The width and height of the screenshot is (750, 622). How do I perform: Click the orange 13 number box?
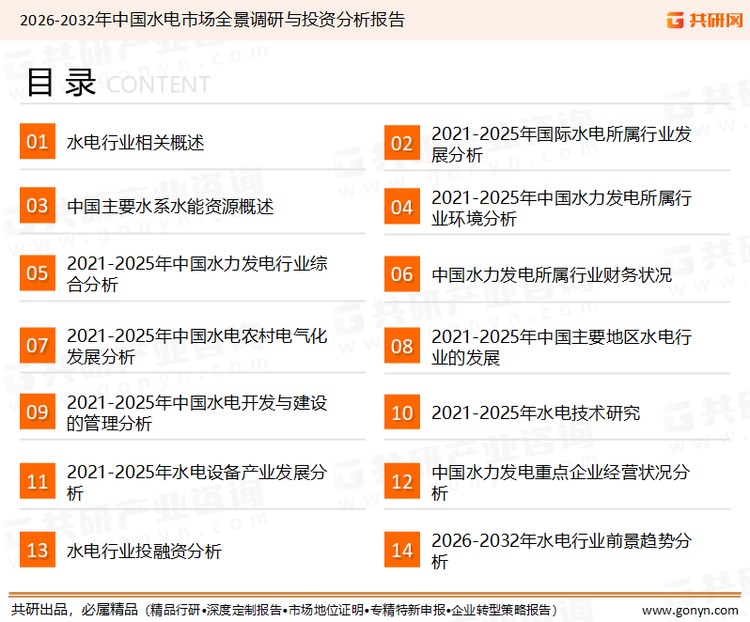click(37, 550)
